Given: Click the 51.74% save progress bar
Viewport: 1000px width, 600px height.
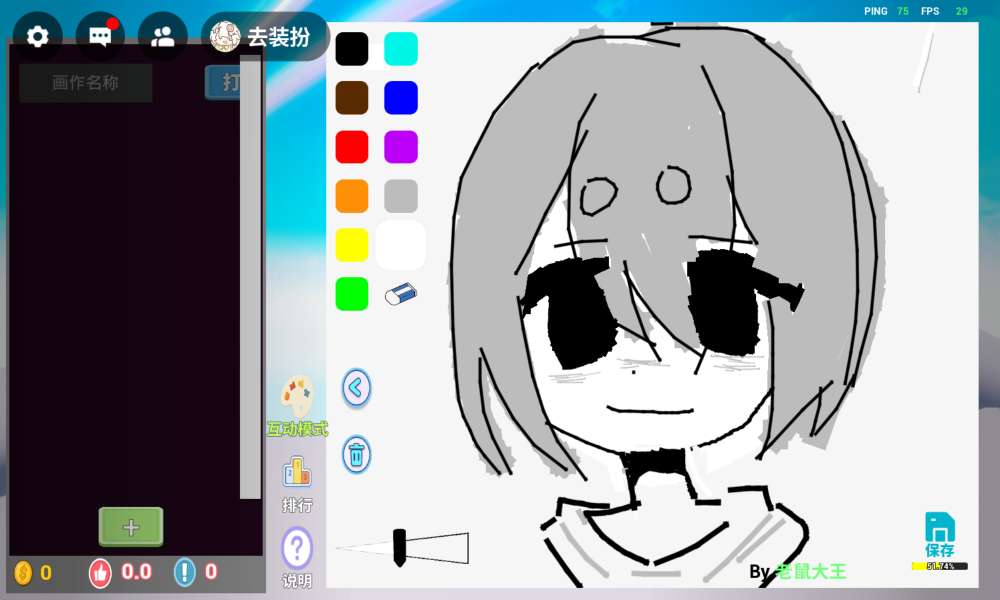Looking at the screenshot, I should (x=940, y=566).
